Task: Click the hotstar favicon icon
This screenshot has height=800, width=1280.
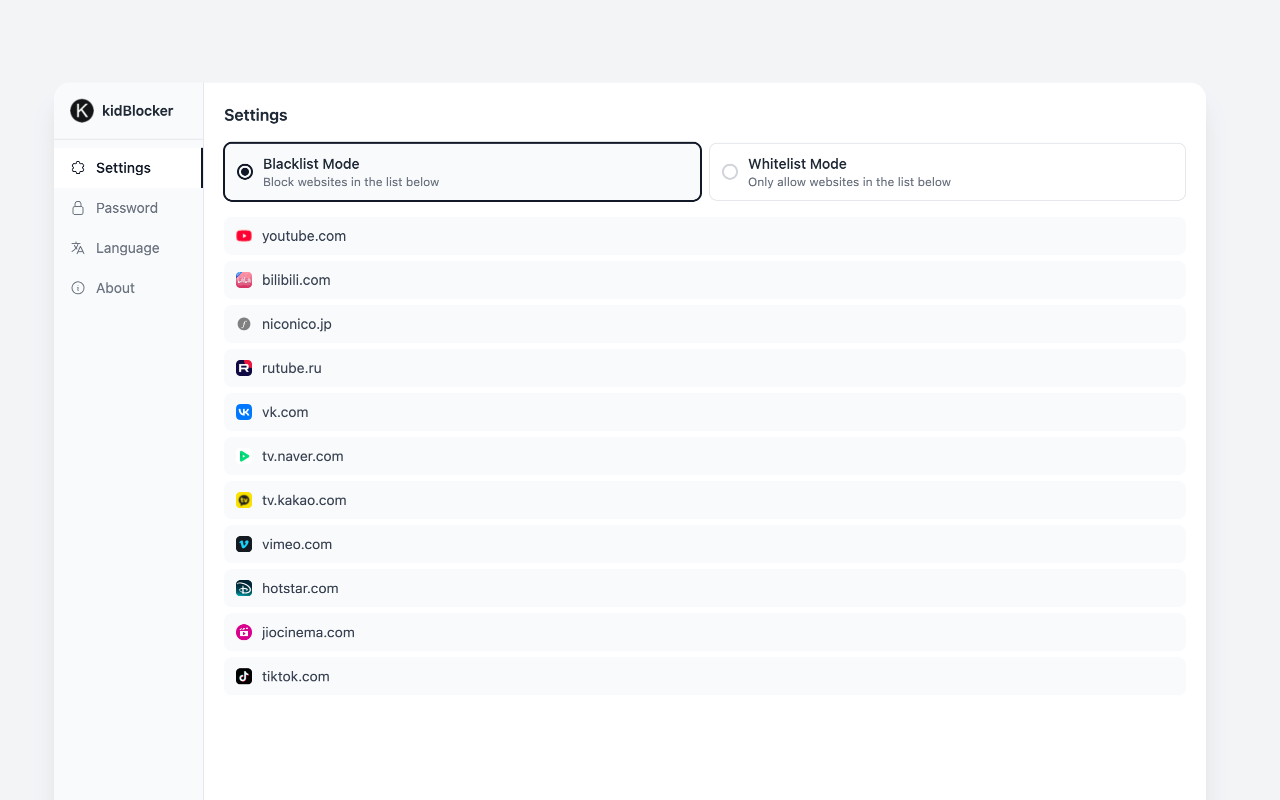Action: [x=244, y=588]
